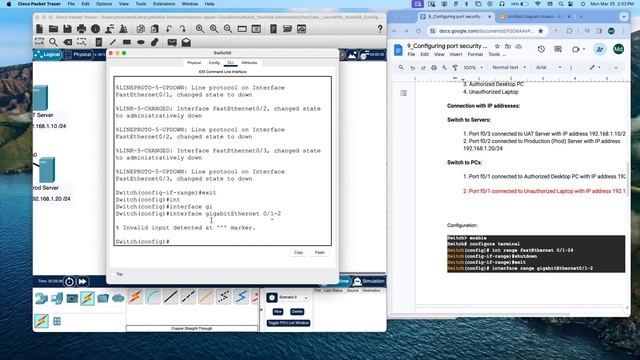
Task: Click Toggle PDU List Window button
Action: pyautogui.click(x=288, y=323)
